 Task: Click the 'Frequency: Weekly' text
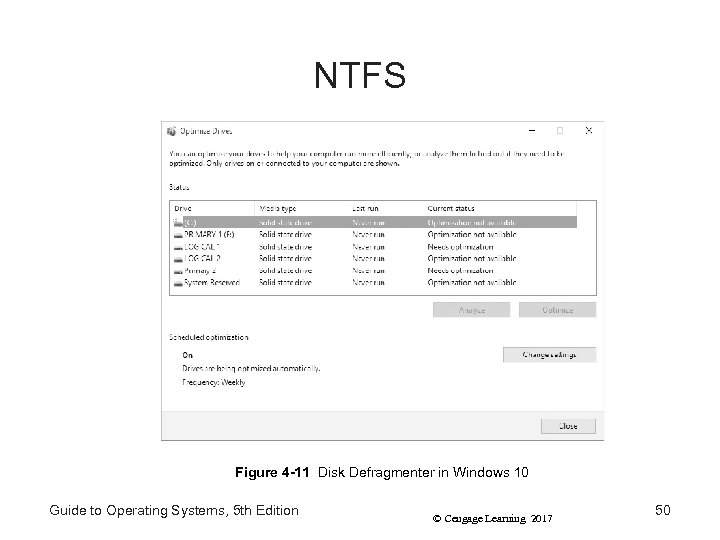tap(214, 382)
